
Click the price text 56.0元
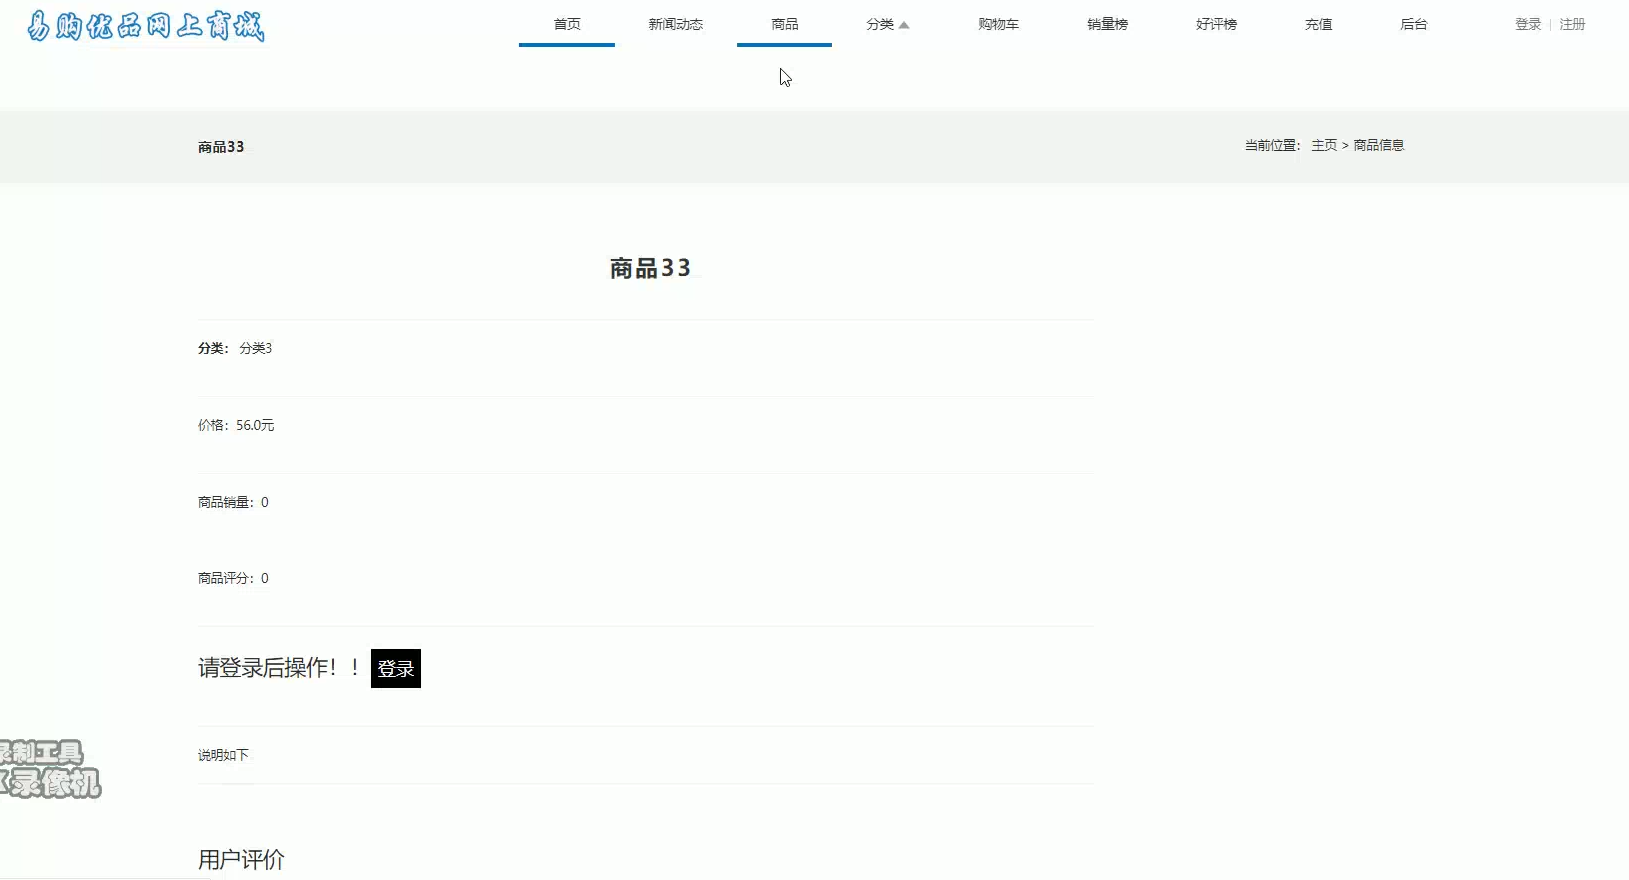255,425
